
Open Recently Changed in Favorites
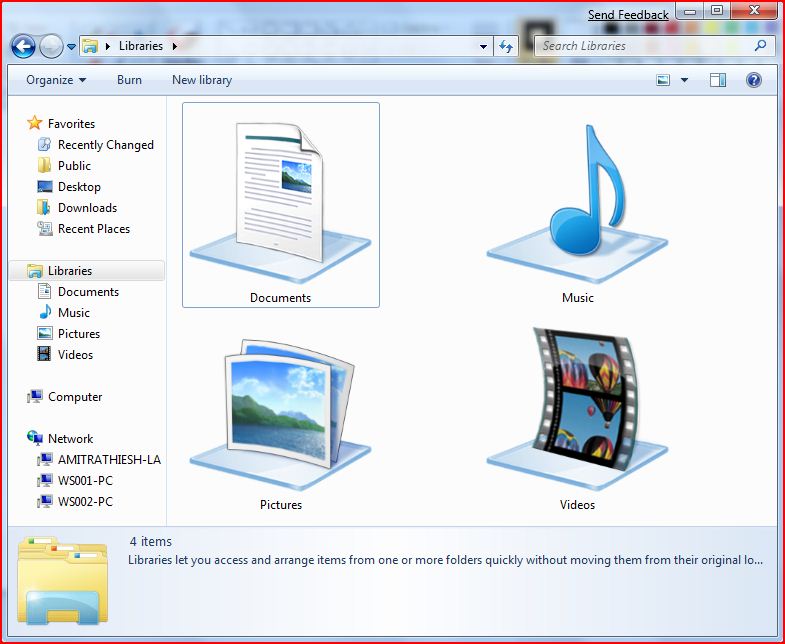tap(106, 145)
